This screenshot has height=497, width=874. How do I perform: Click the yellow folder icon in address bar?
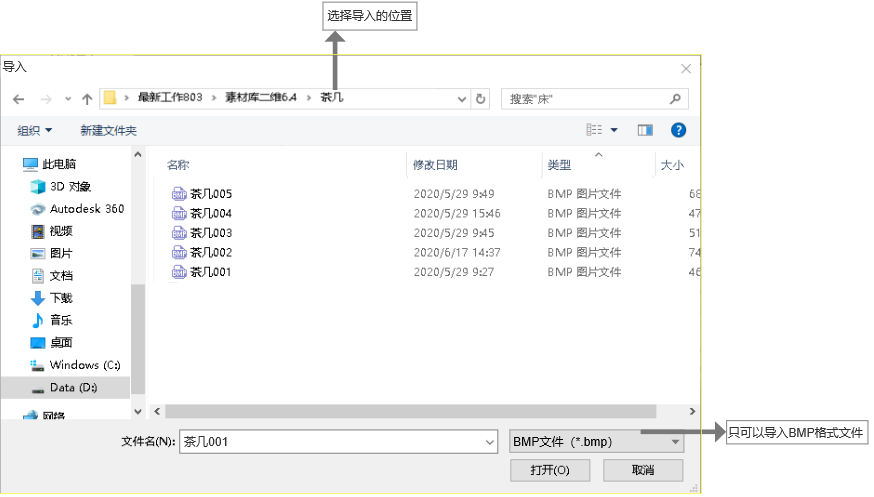110,98
